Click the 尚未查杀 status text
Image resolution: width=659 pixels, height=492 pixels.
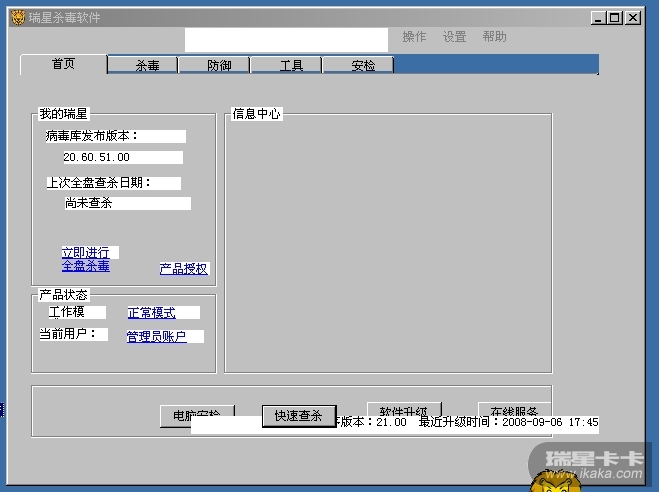[88, 203]
